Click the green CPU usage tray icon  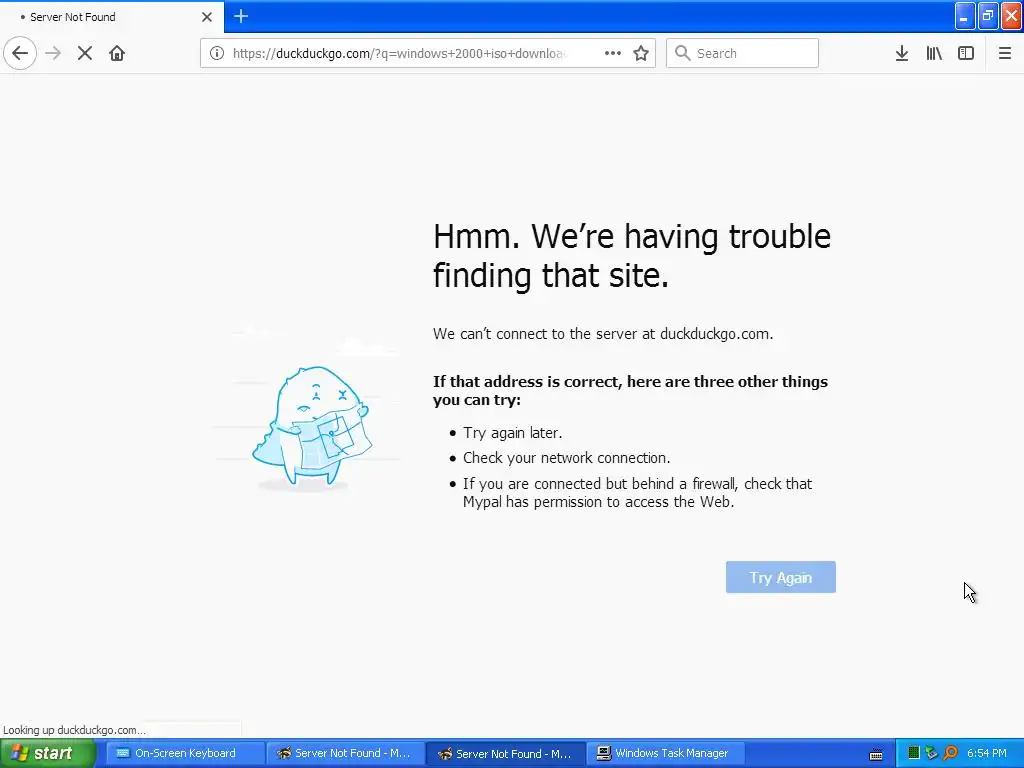pos(914,753)
